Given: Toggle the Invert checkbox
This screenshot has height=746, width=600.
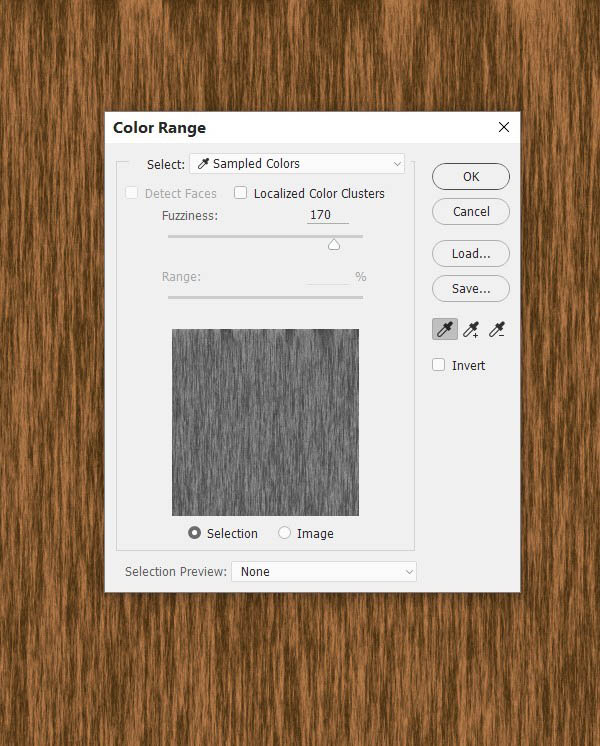Looking at the screenshot, I should 438,365.
